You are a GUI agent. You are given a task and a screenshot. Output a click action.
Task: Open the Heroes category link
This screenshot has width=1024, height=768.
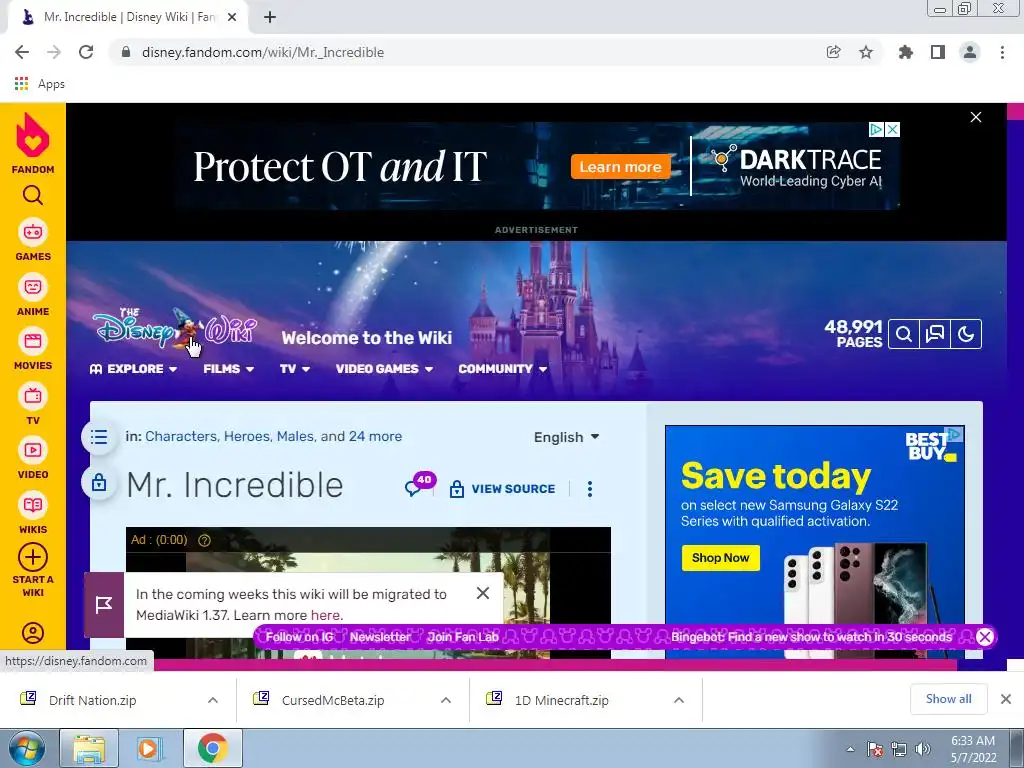[246, 436]
